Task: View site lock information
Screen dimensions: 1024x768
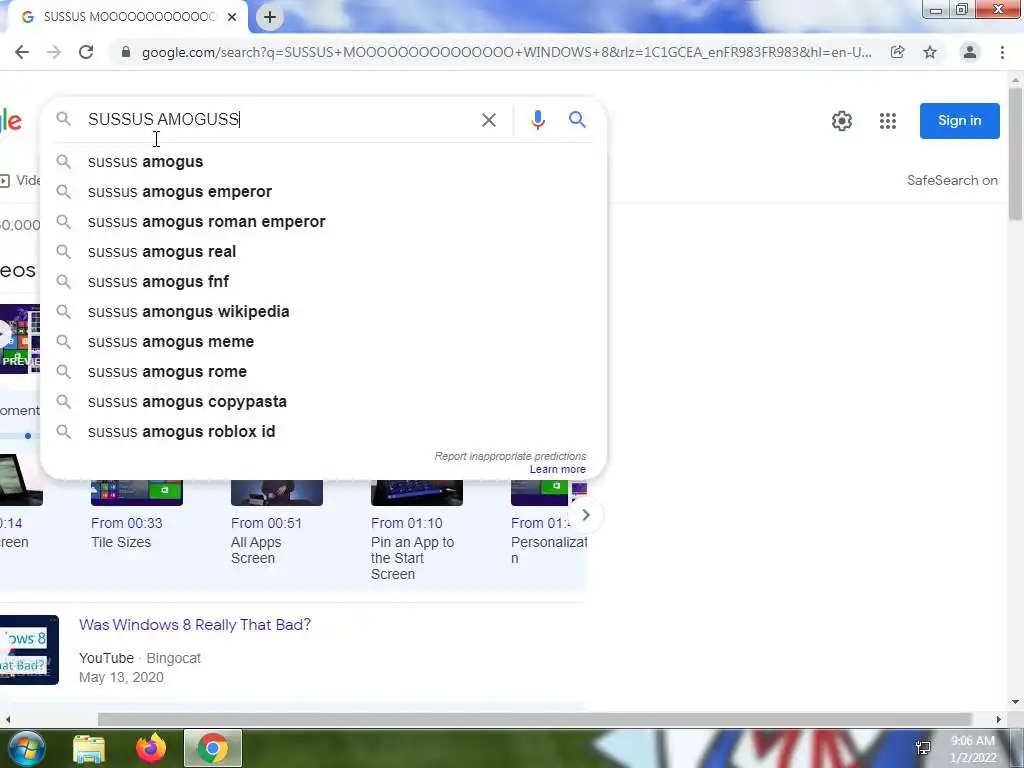Action: coord(126,52)
